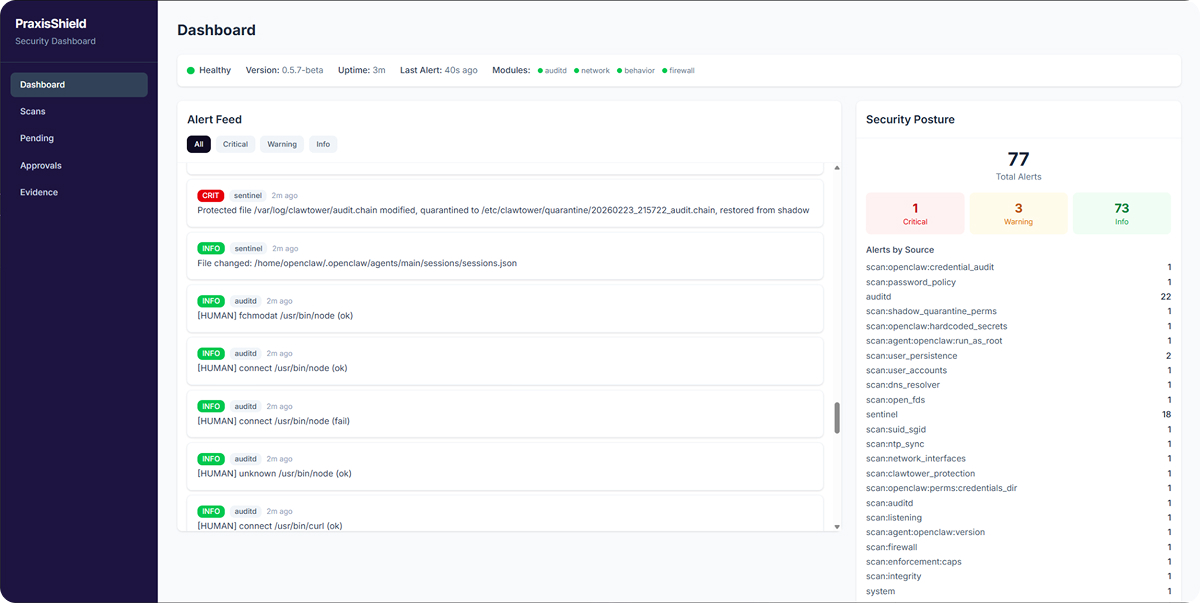1200x603 pixels.
Task: Filter alert feed by Warning
Action: click(282, 144)
